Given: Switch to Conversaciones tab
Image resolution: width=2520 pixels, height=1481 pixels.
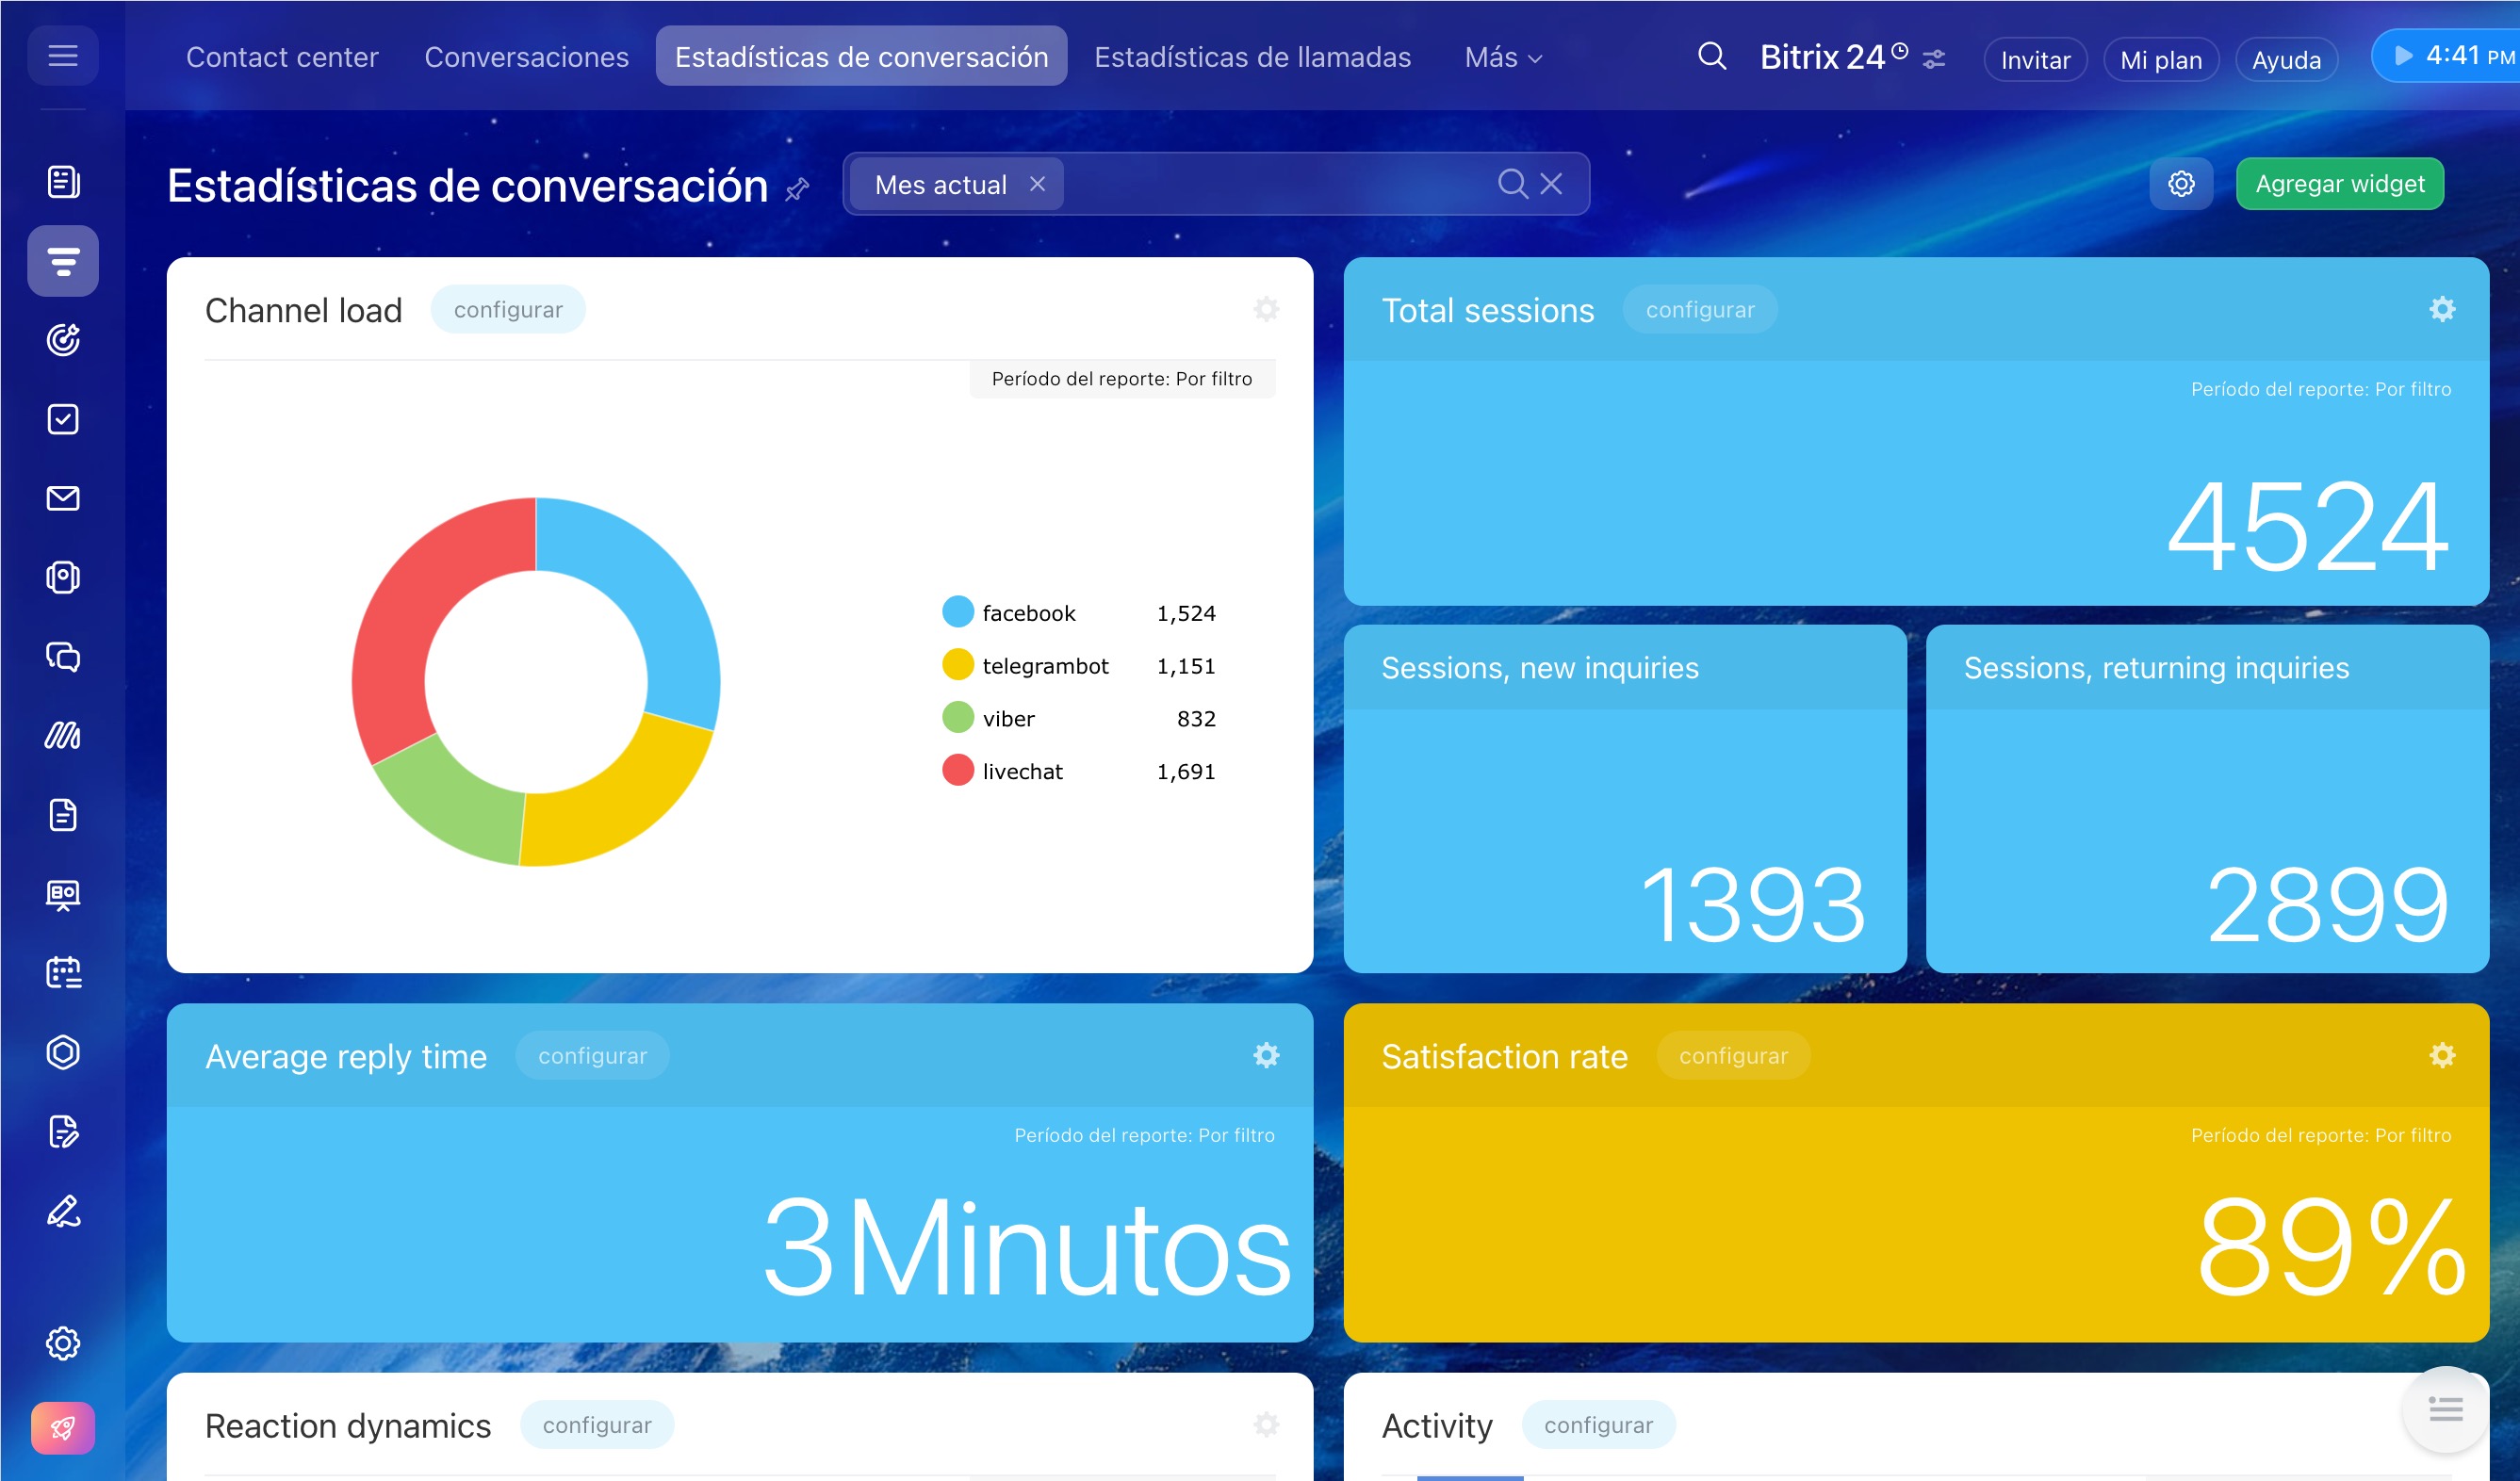Looking at the screenshot, I should pos(526,57).
